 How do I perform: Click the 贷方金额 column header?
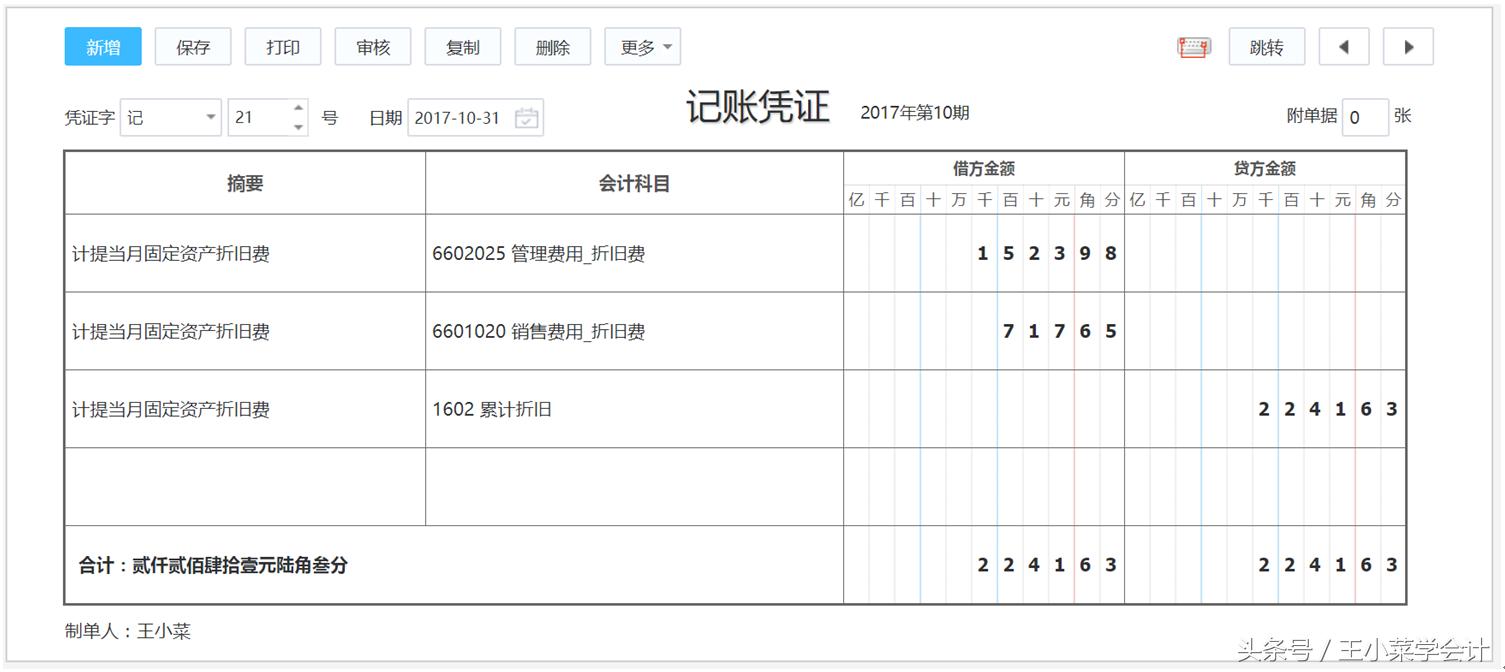[1265, 169]
